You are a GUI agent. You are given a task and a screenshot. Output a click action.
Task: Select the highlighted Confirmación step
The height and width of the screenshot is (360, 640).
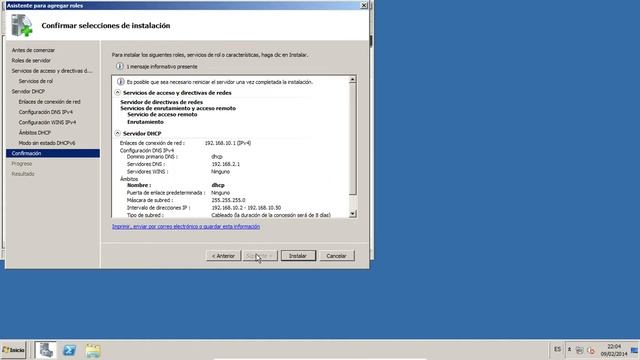pos(53,153)
